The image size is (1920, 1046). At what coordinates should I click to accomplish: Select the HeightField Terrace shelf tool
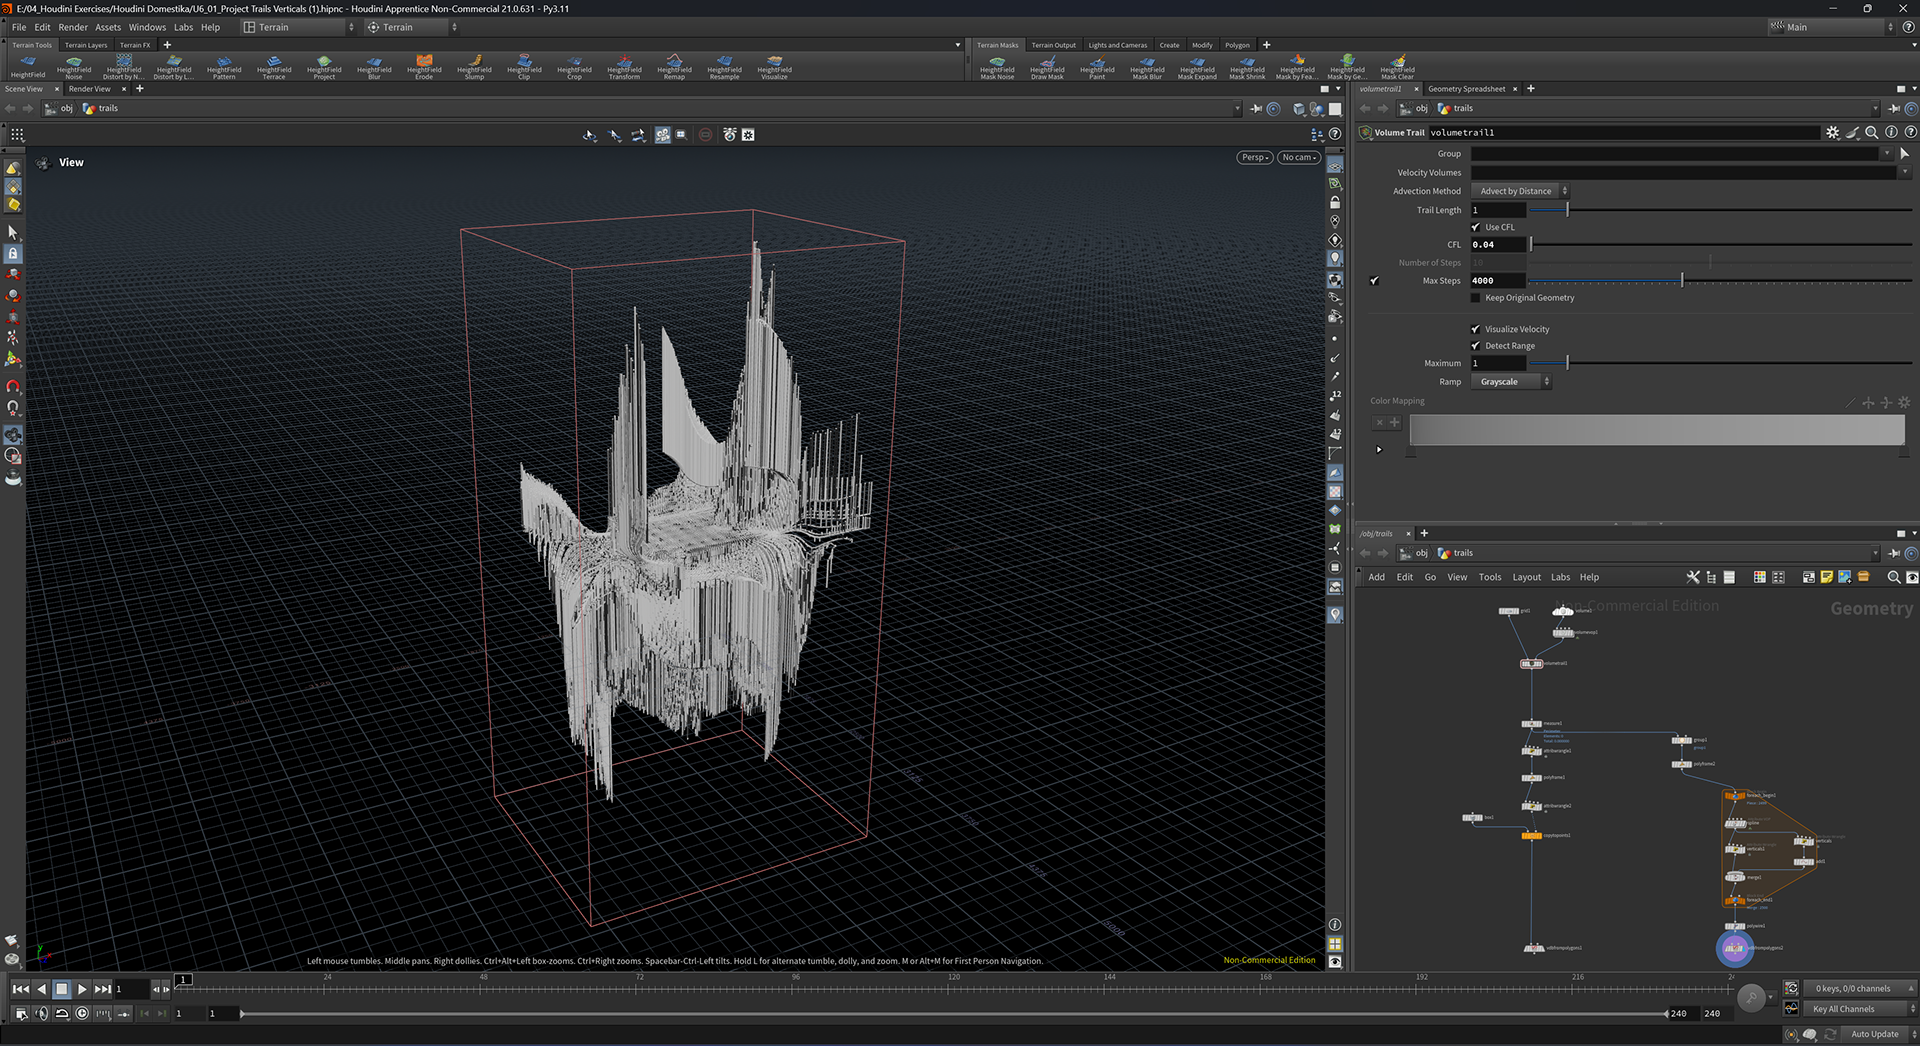click(274, 67)
